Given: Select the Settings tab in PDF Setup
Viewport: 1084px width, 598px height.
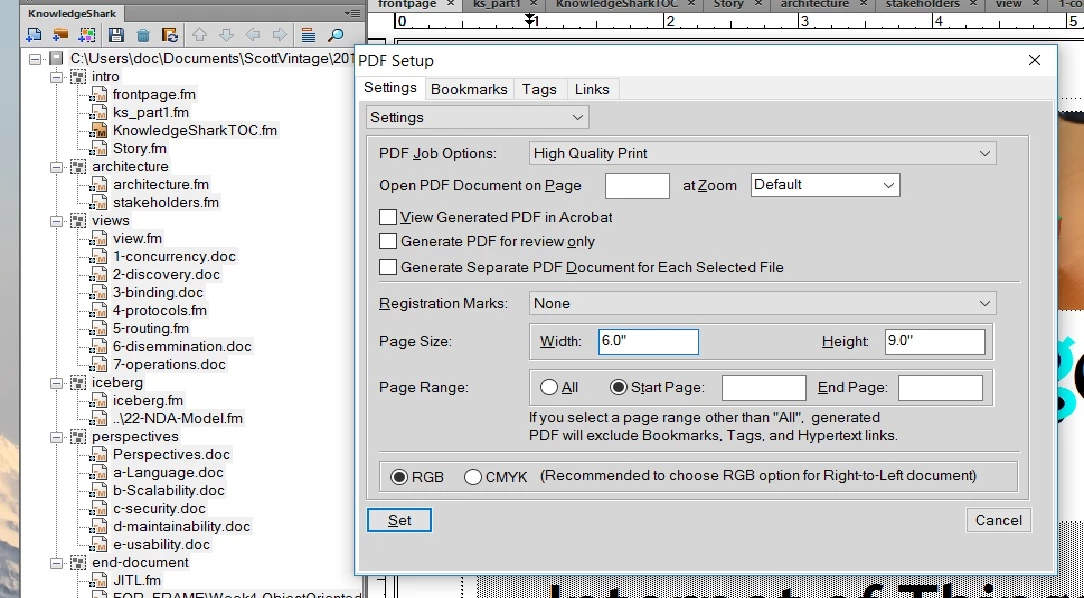Looking at the screenshot, I should tap(390, 88).
